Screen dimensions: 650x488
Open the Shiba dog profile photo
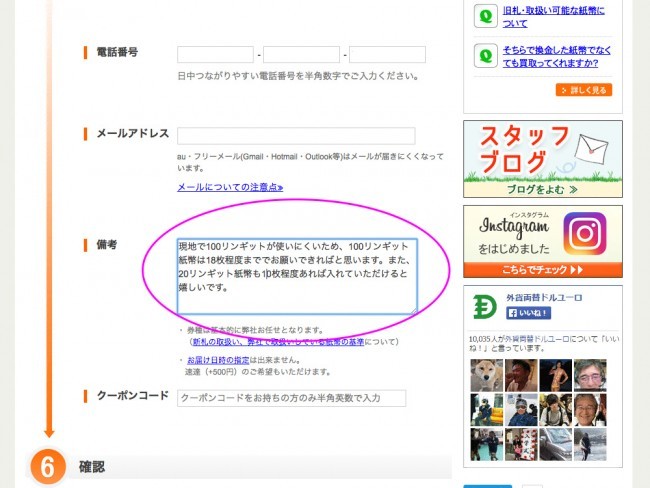pos(487,375)
